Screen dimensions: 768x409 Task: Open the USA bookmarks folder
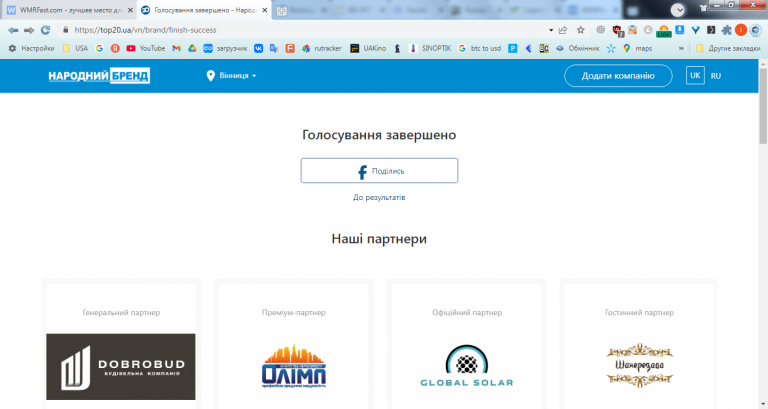[x=75, y=48]
